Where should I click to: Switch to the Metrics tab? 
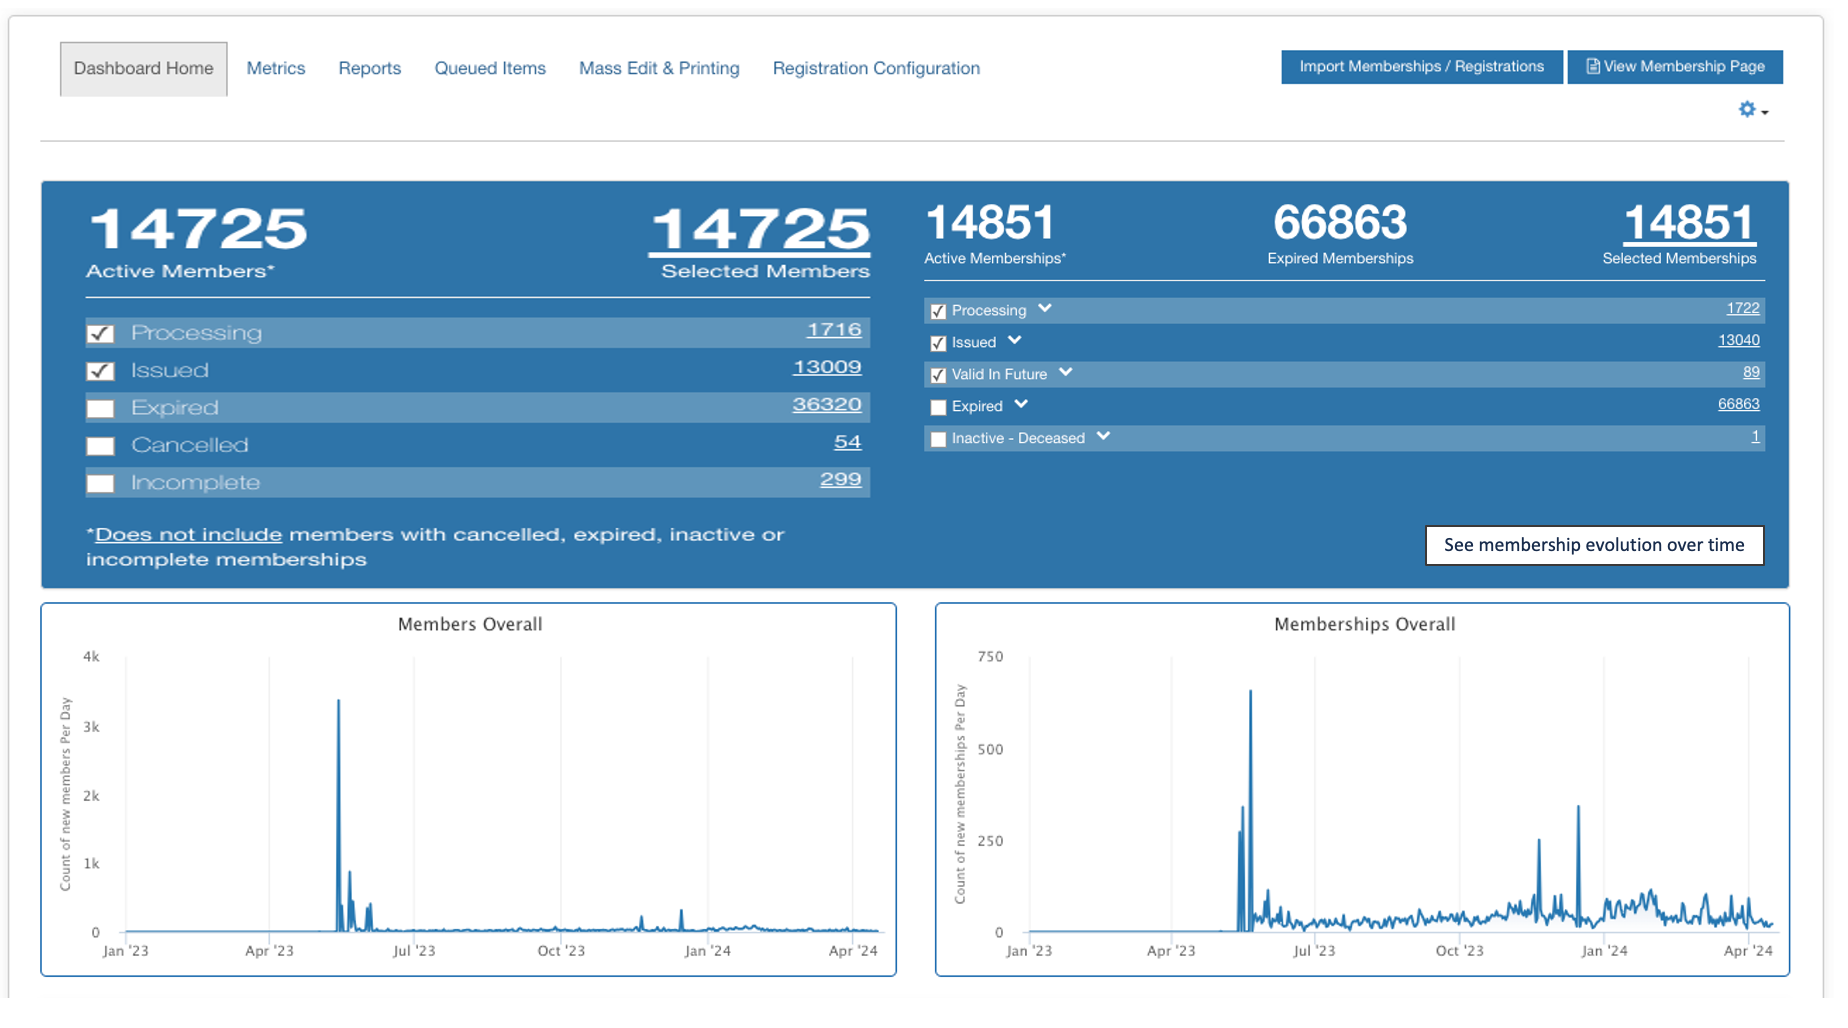(276, 68)
